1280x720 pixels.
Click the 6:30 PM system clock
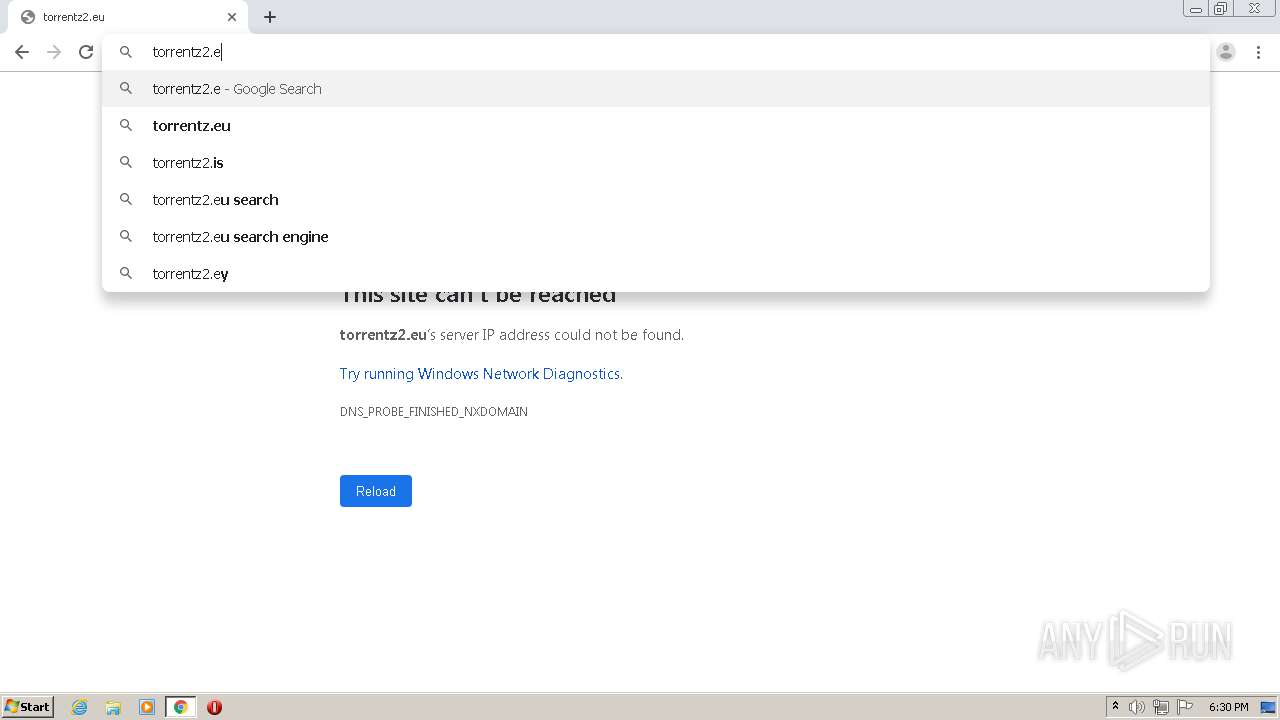[1228, 707]
